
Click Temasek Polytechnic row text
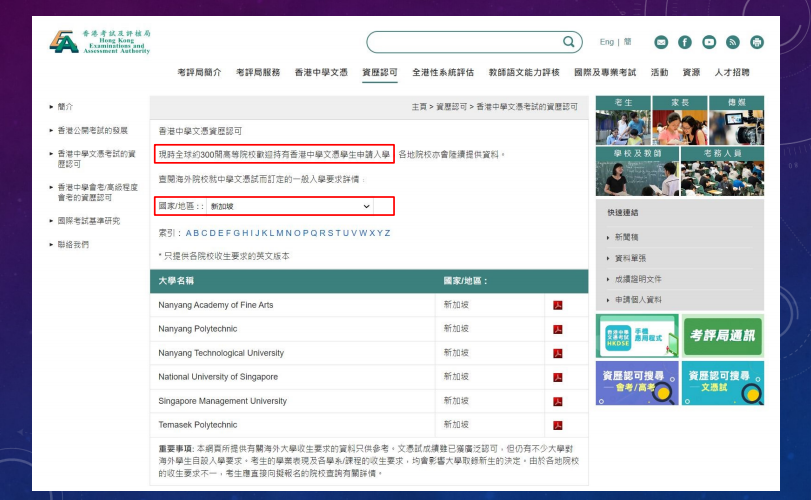point(198,425)
